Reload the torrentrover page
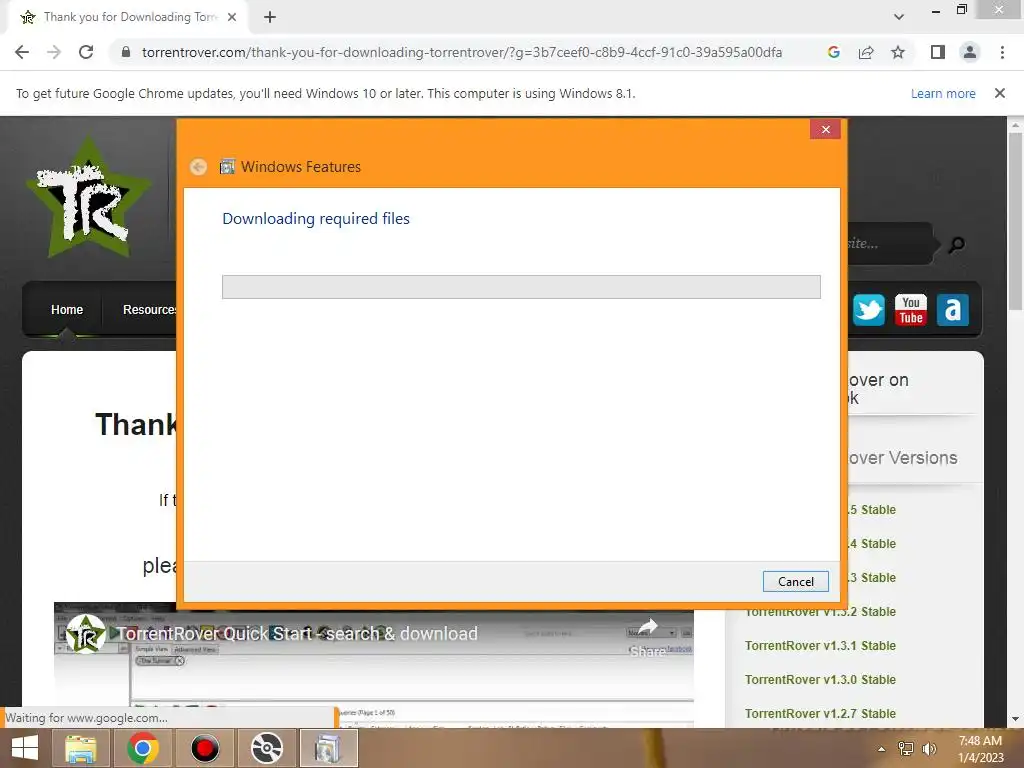The width and height of the screenshot is (1024, 768). [86, 52]
